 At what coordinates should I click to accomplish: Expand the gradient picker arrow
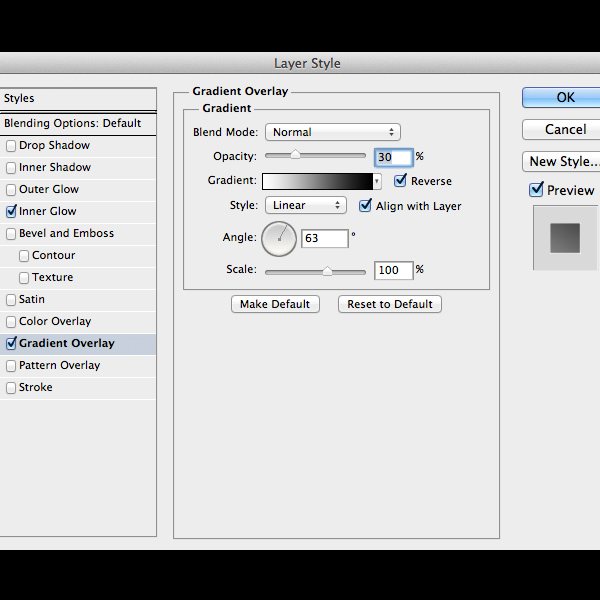[377, 181]
